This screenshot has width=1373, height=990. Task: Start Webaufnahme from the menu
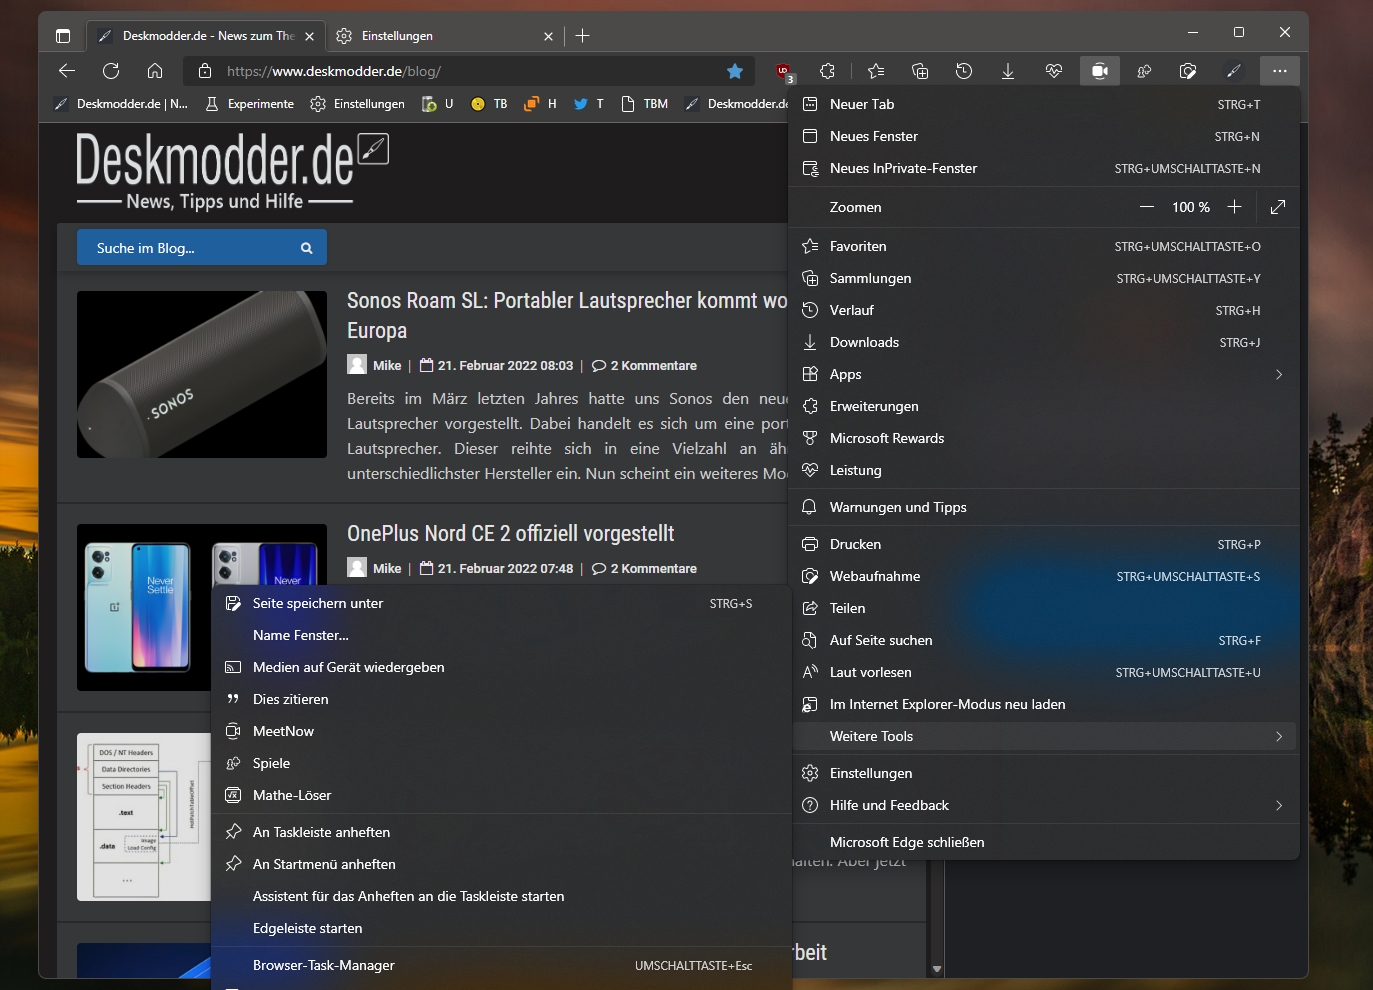1044,576
